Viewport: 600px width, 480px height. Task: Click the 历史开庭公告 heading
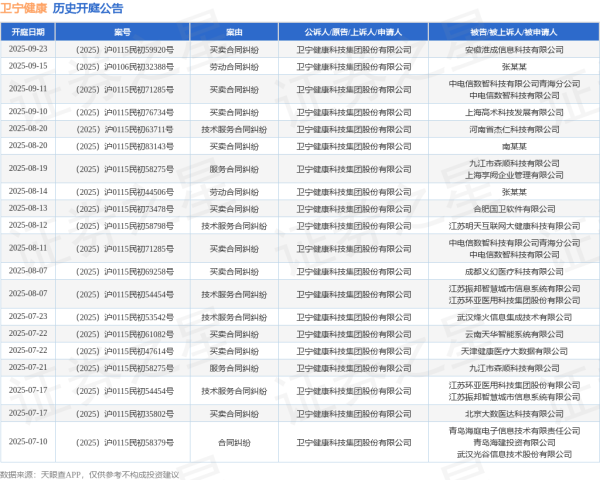point(88,9)
